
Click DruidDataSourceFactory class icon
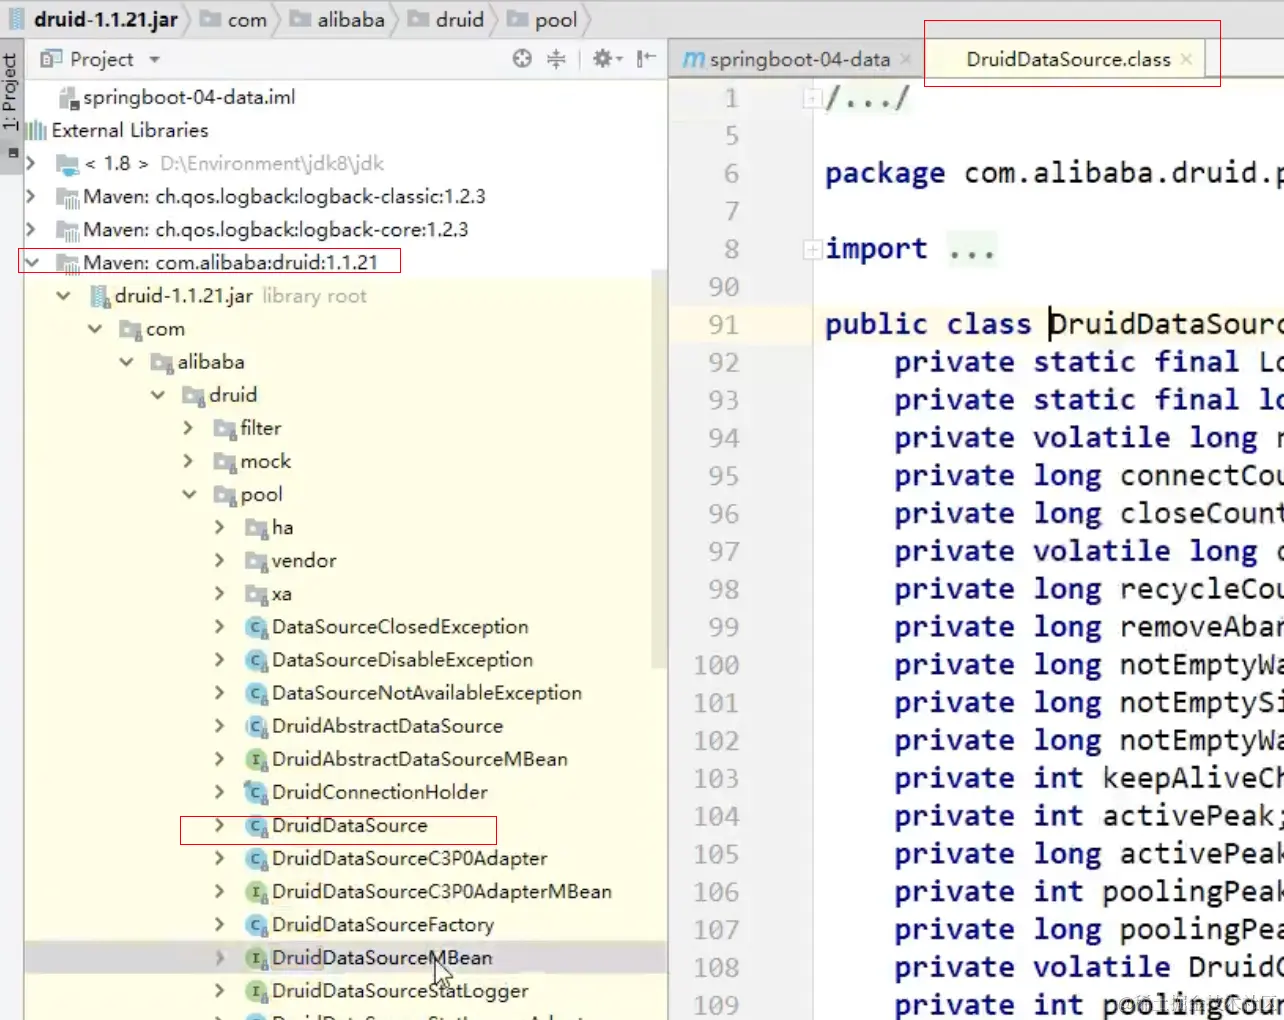pyautogui.click(x=256, y=924)
